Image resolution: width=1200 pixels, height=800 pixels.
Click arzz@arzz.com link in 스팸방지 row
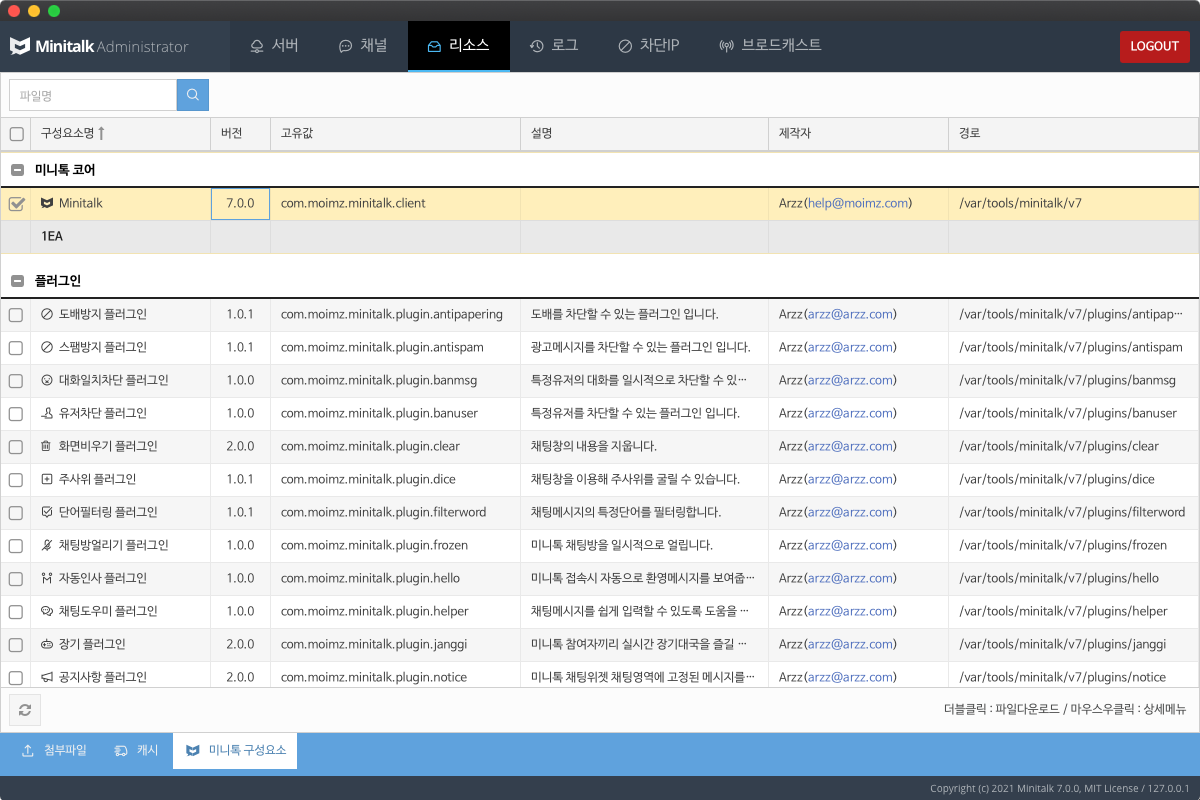pos(850,347)
